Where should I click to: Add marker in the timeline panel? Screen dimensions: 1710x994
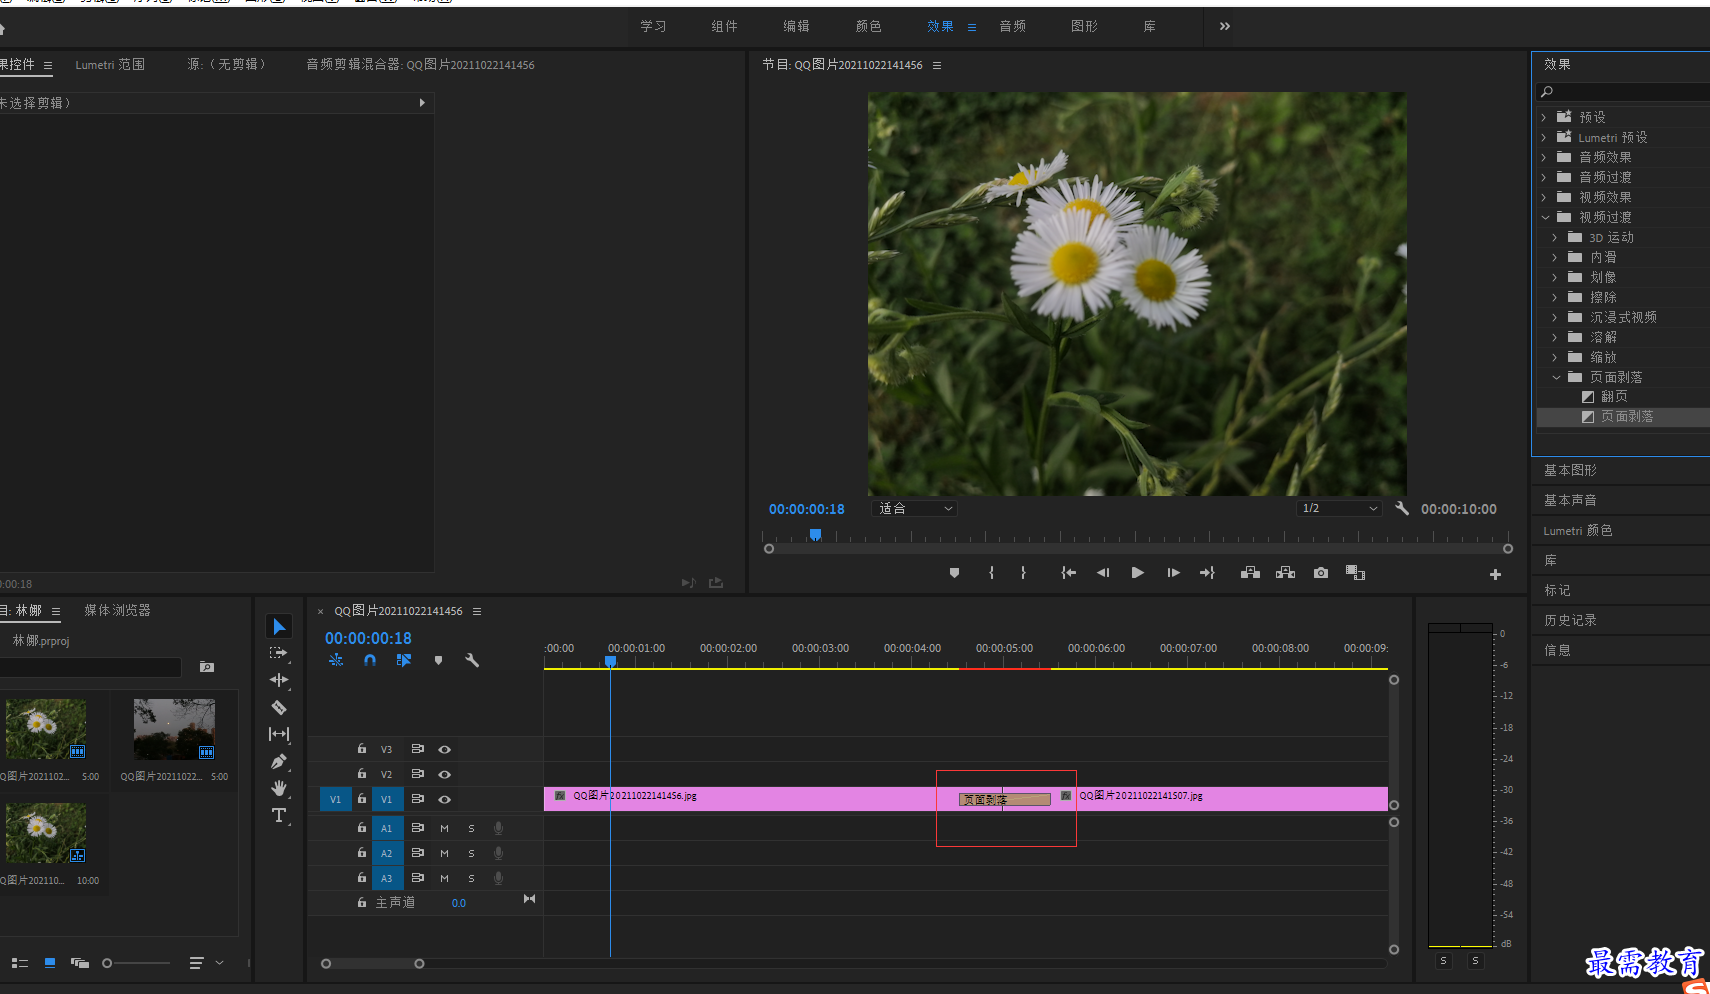coord(438,660)
